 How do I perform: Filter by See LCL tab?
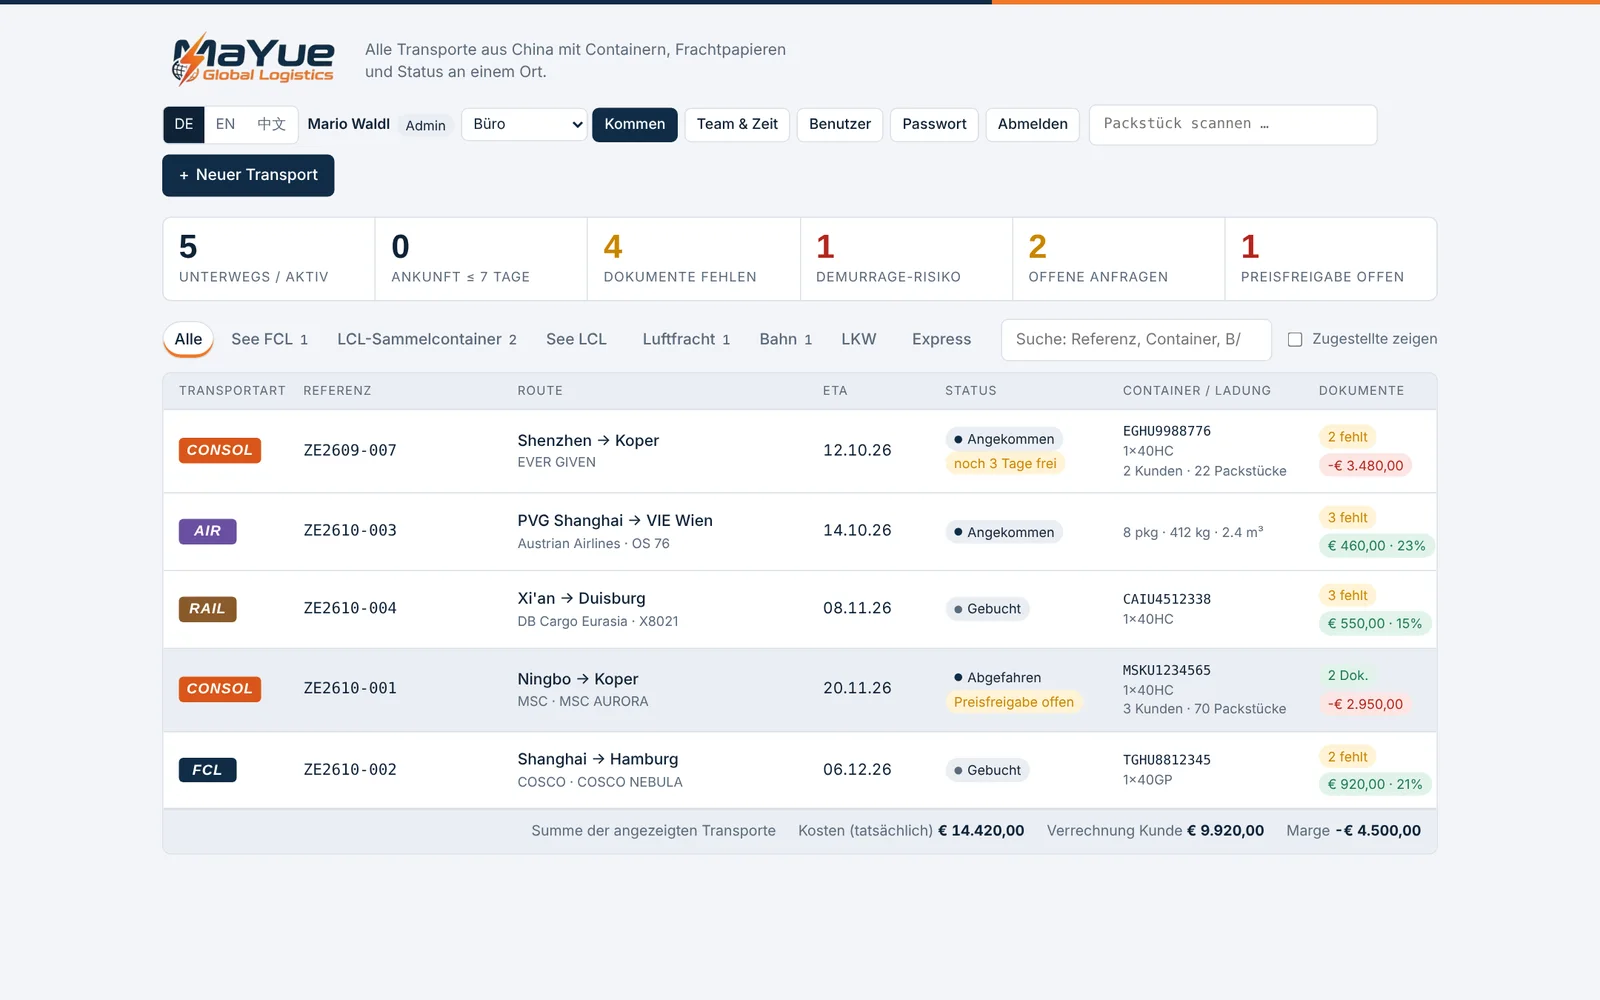pyautogui.click(x=576, y=339)
